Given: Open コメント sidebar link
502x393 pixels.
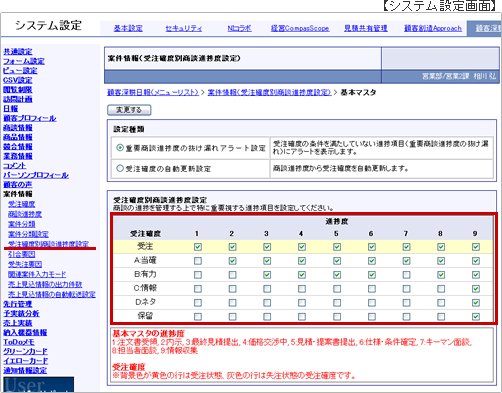Looking at the screenshot, I should click(x=14, y=166).
